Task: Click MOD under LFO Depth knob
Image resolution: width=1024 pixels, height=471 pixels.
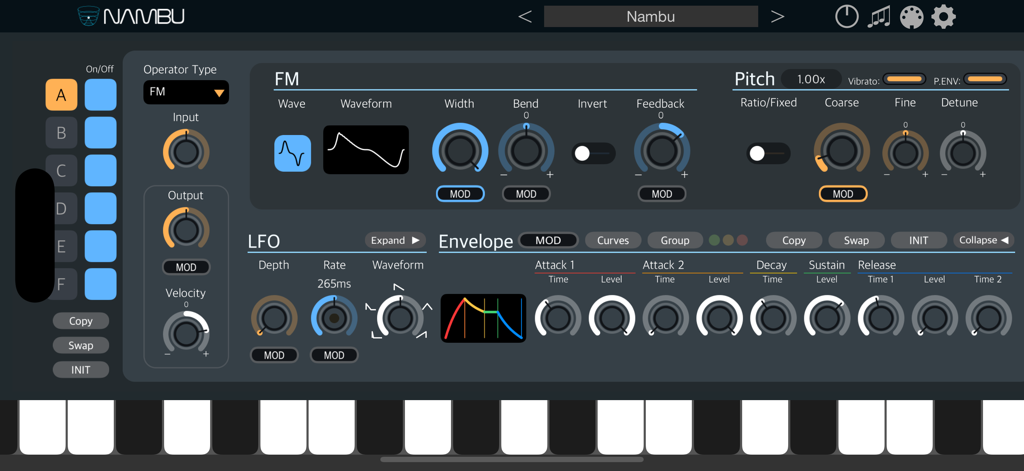Action: tap(274, 355)
